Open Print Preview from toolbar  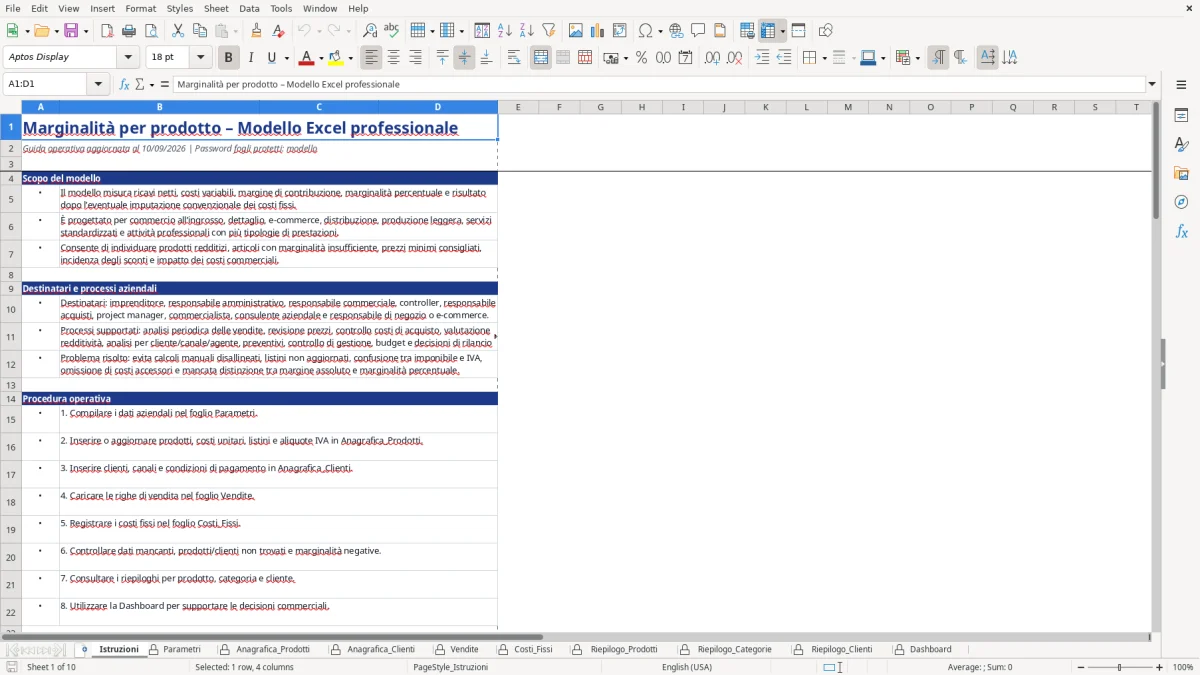(x=151, y=31)
